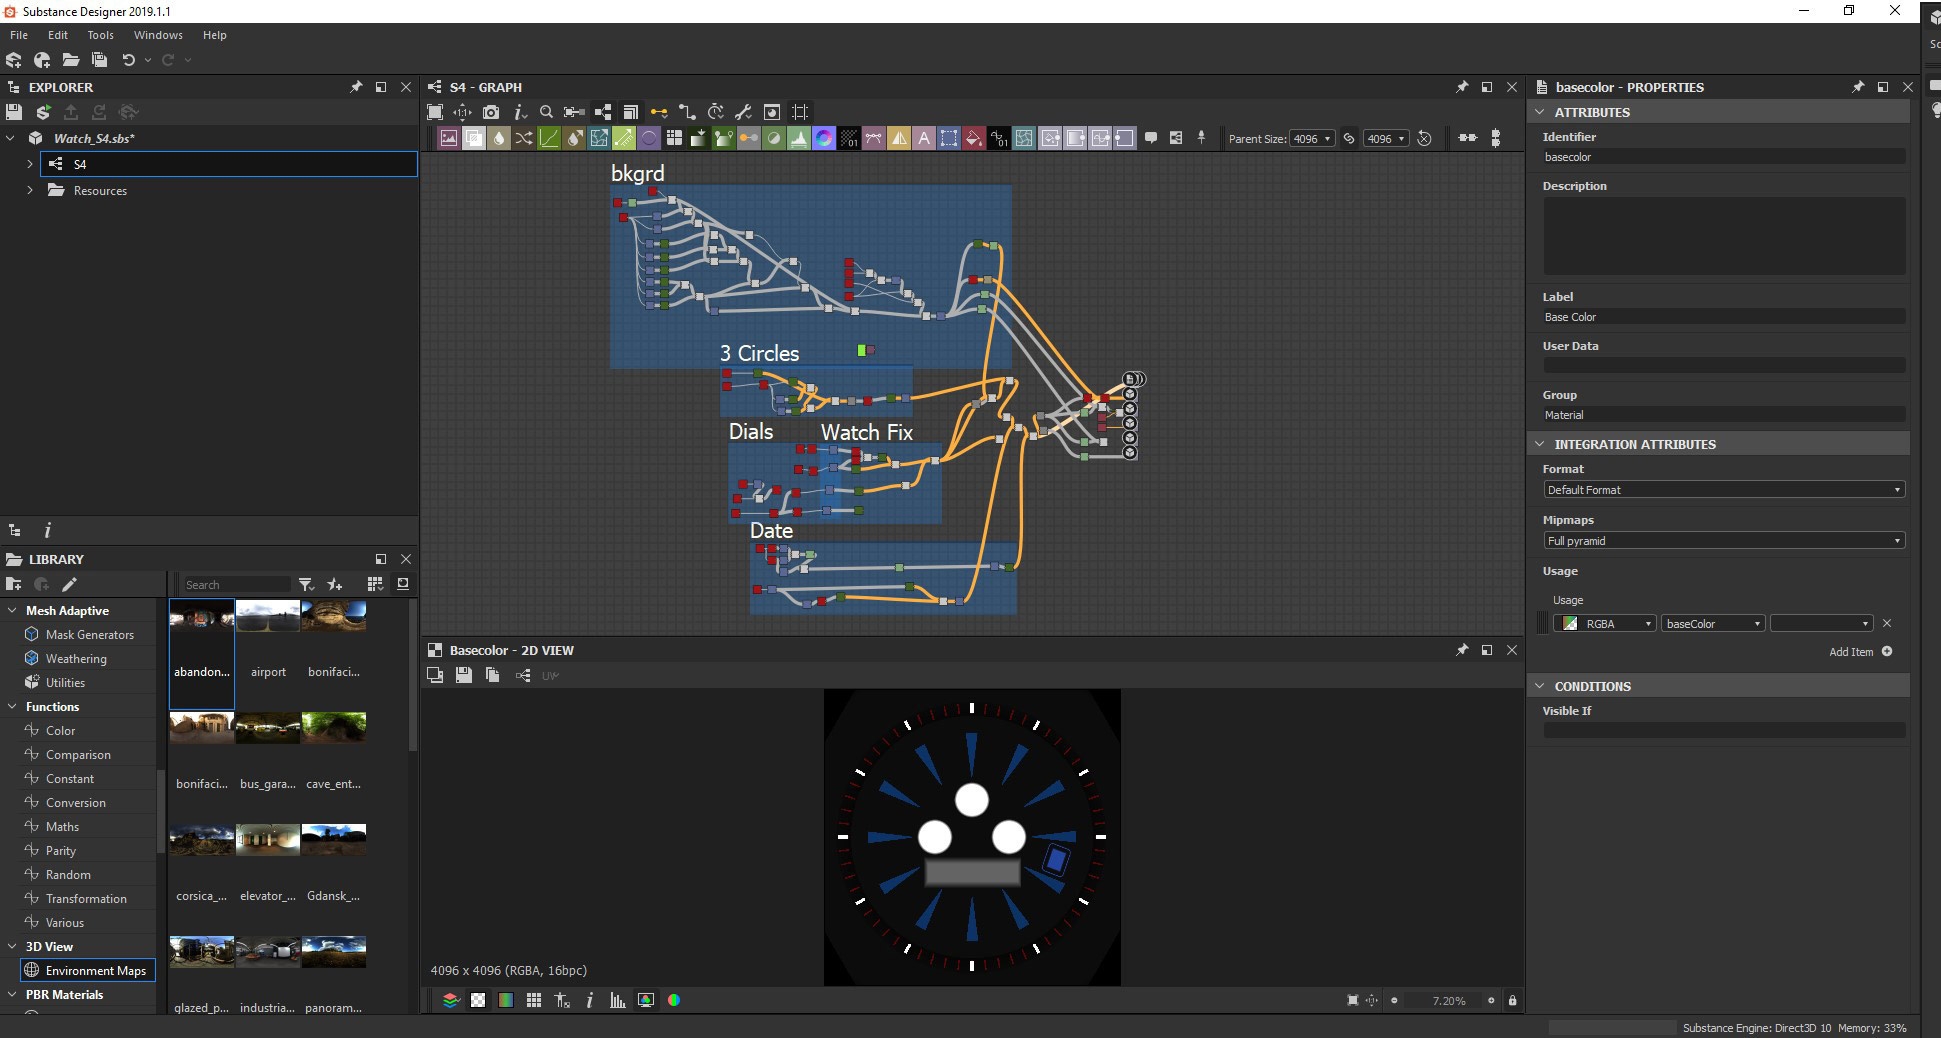This screenshot has height=1038, width=1941.
Task: Click the camera snapshot icon in graph toolbar
Action: (x=490, y=112)
